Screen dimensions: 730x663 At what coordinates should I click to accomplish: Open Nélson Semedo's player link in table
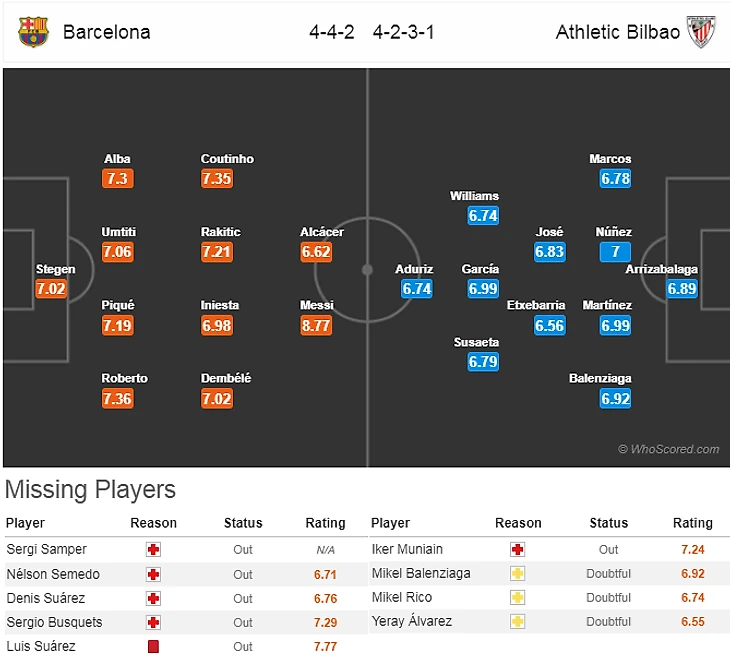pos(53,574)
